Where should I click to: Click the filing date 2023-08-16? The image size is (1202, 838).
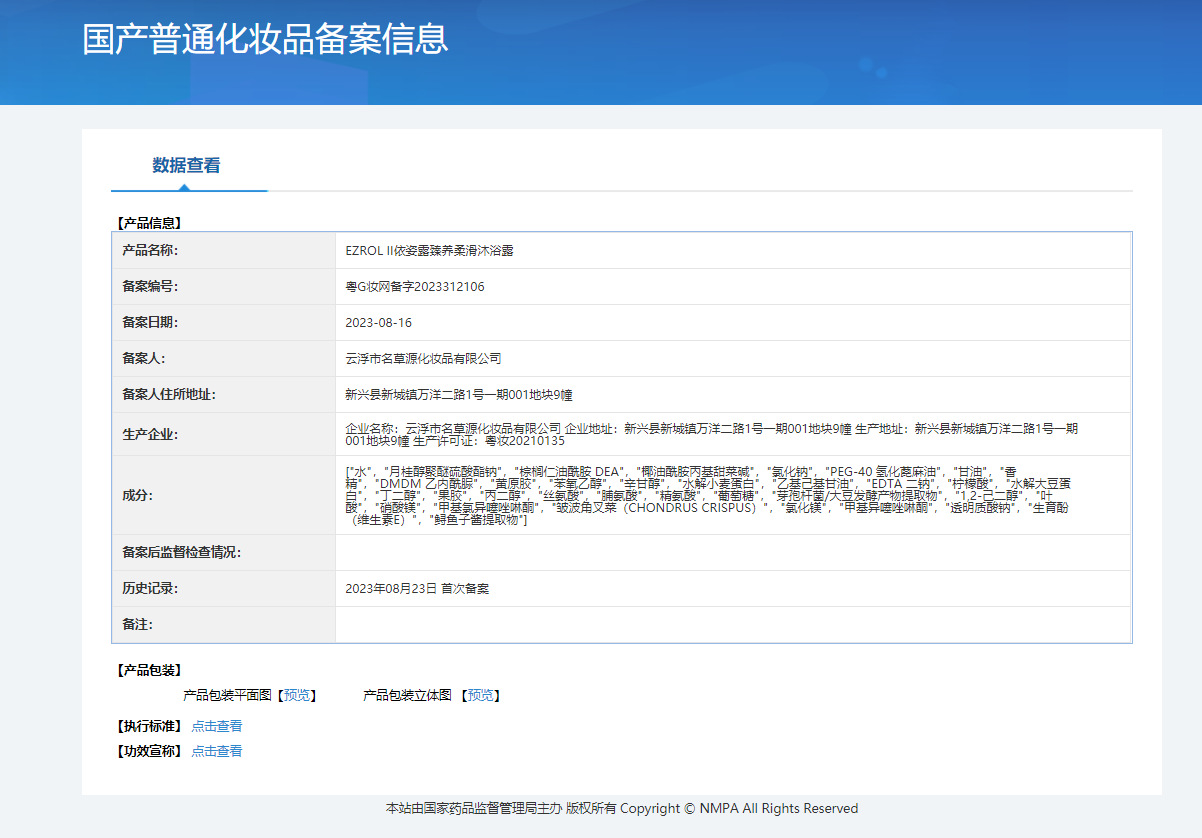point(379,323)
